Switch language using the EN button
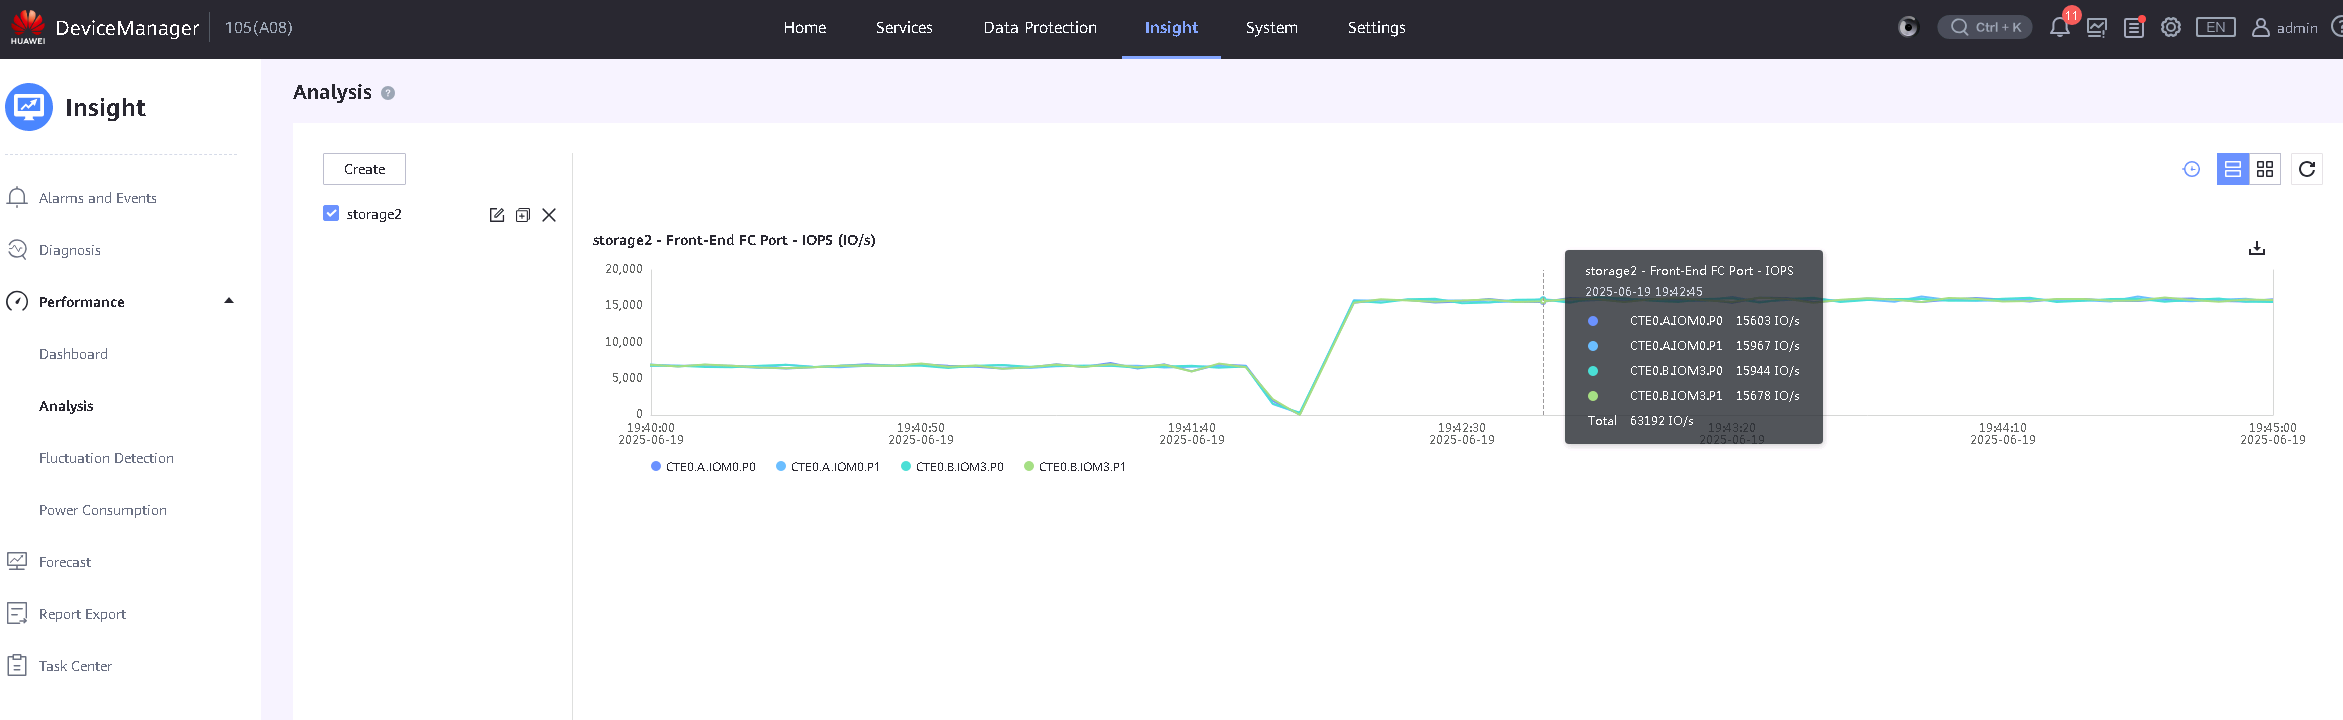Screen dimensions: 2343x720 pos(2216,27)
